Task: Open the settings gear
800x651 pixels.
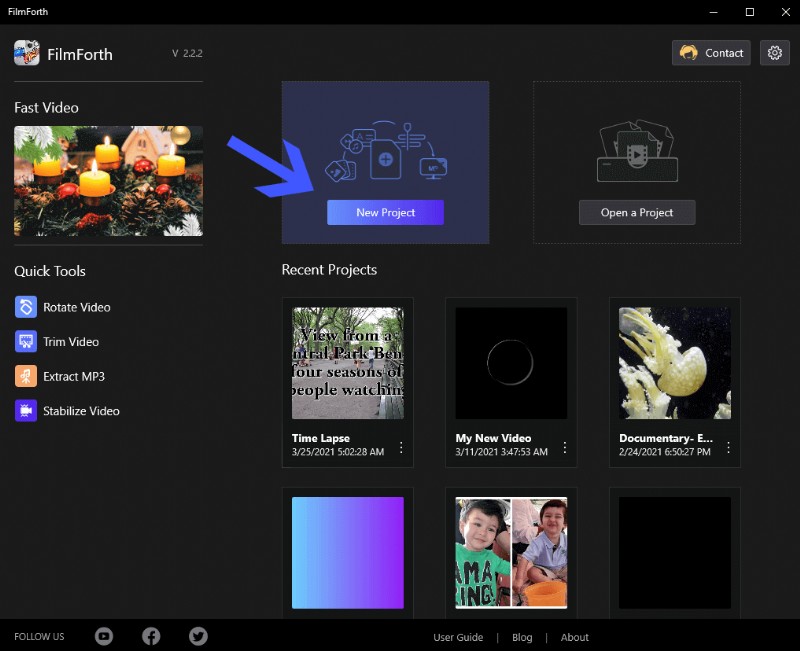Action: point(775,52)
